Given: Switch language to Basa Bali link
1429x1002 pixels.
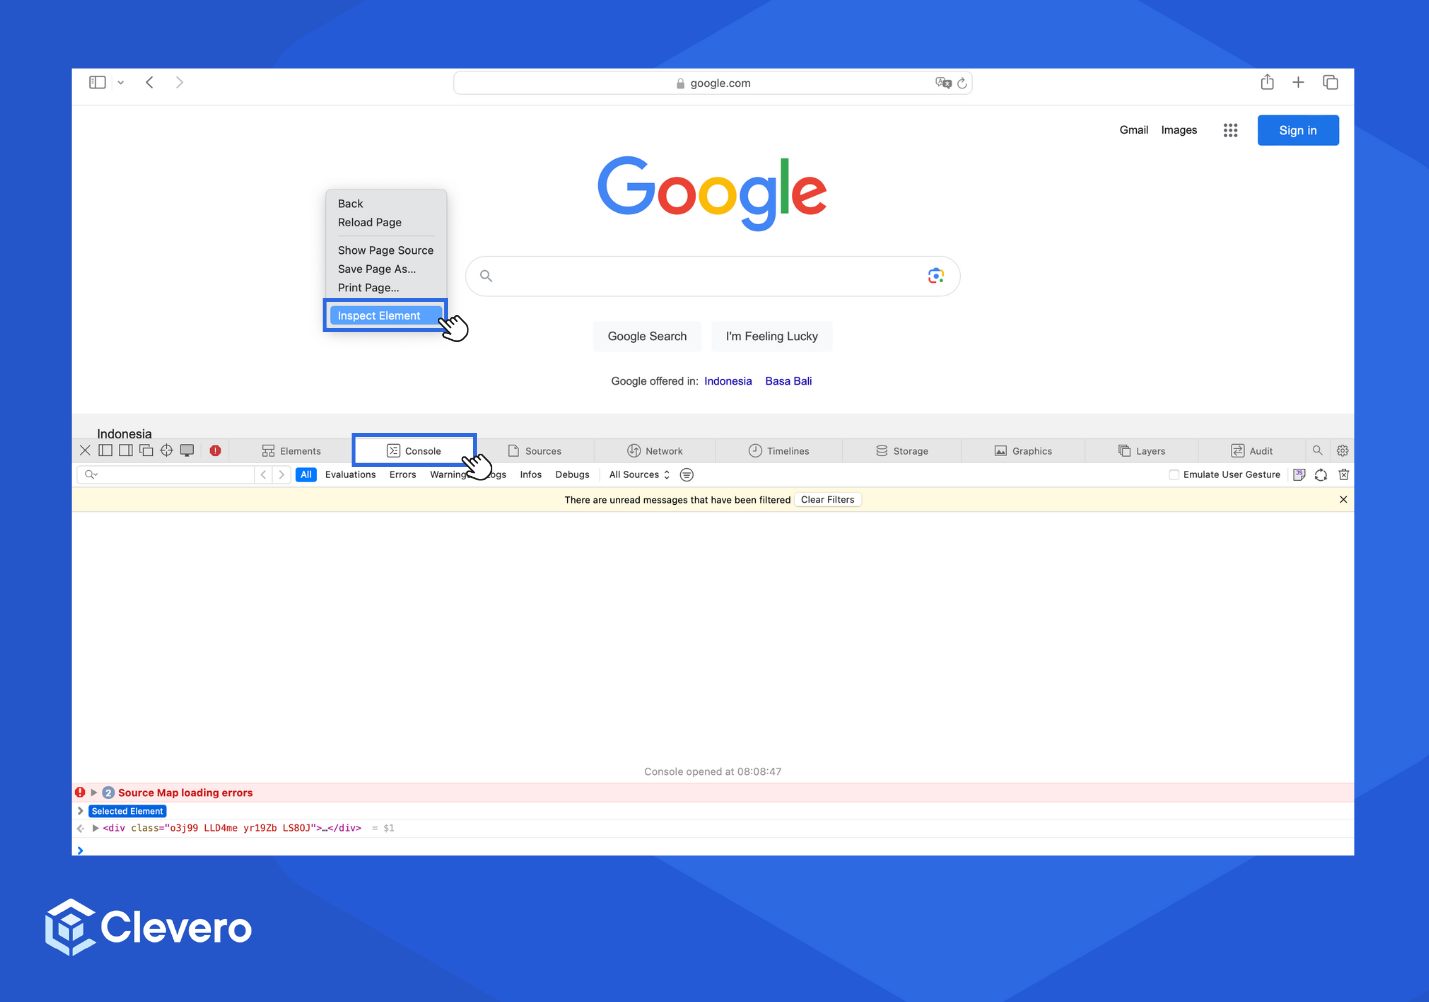Looking at the screenshot, I should (789, 381).
